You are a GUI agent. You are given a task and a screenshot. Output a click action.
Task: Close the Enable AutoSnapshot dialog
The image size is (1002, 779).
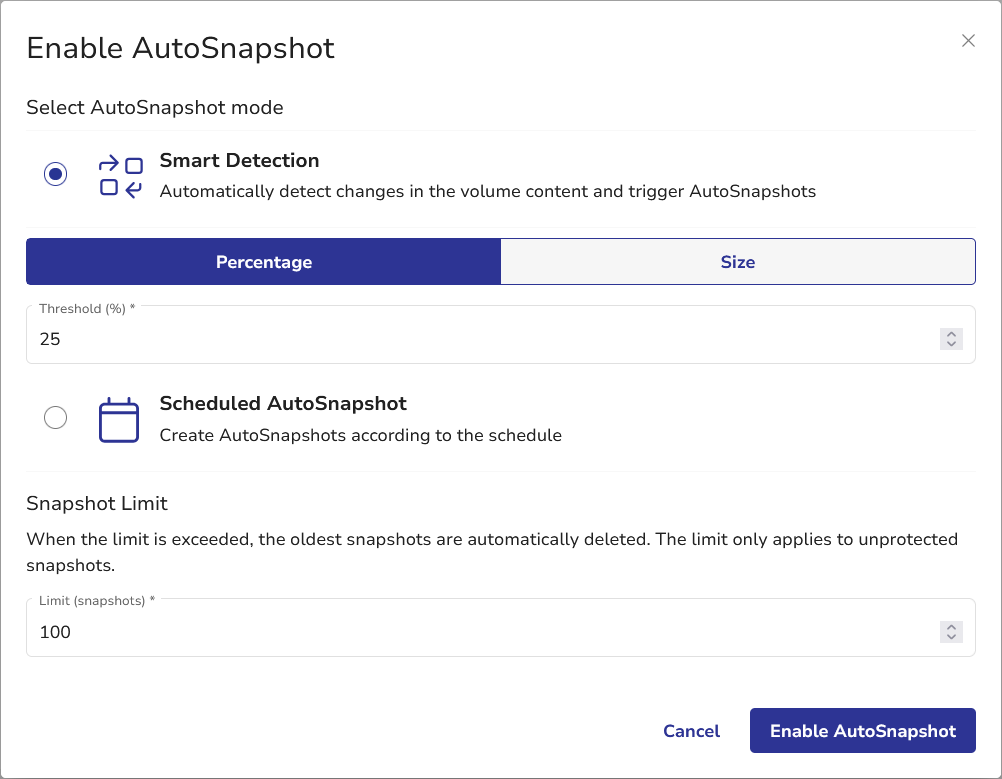(968, 41)
